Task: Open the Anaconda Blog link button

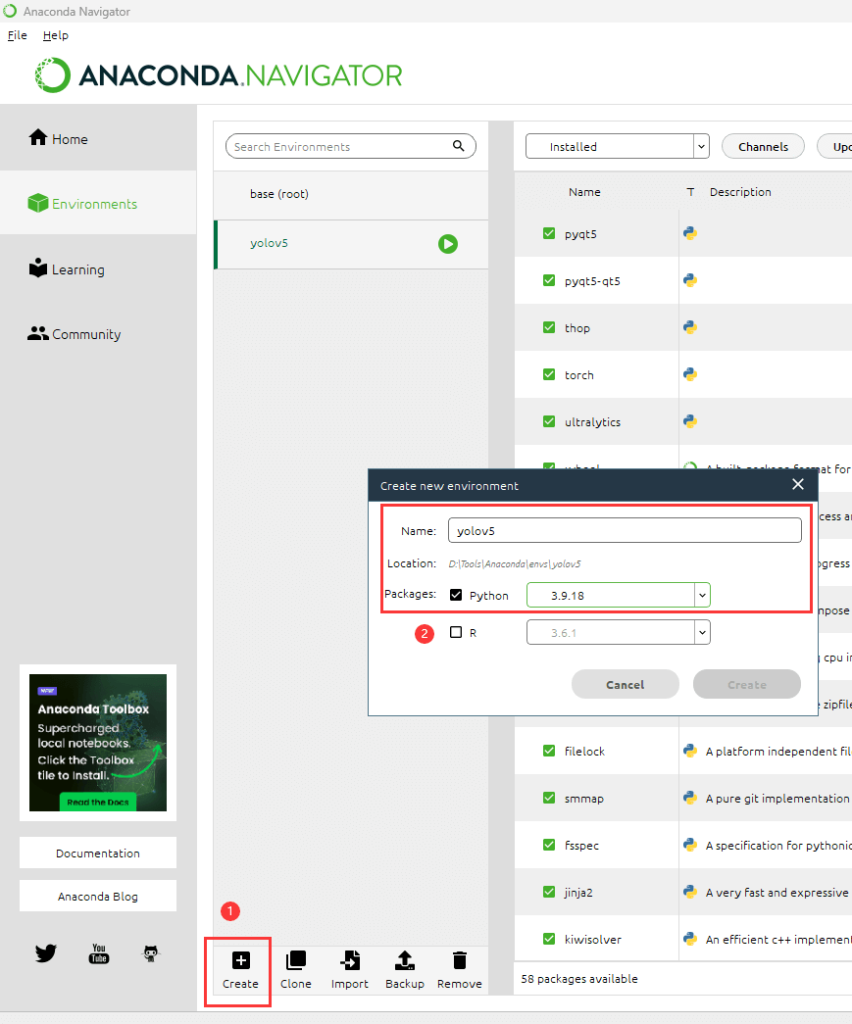Action: pos(98,896)
